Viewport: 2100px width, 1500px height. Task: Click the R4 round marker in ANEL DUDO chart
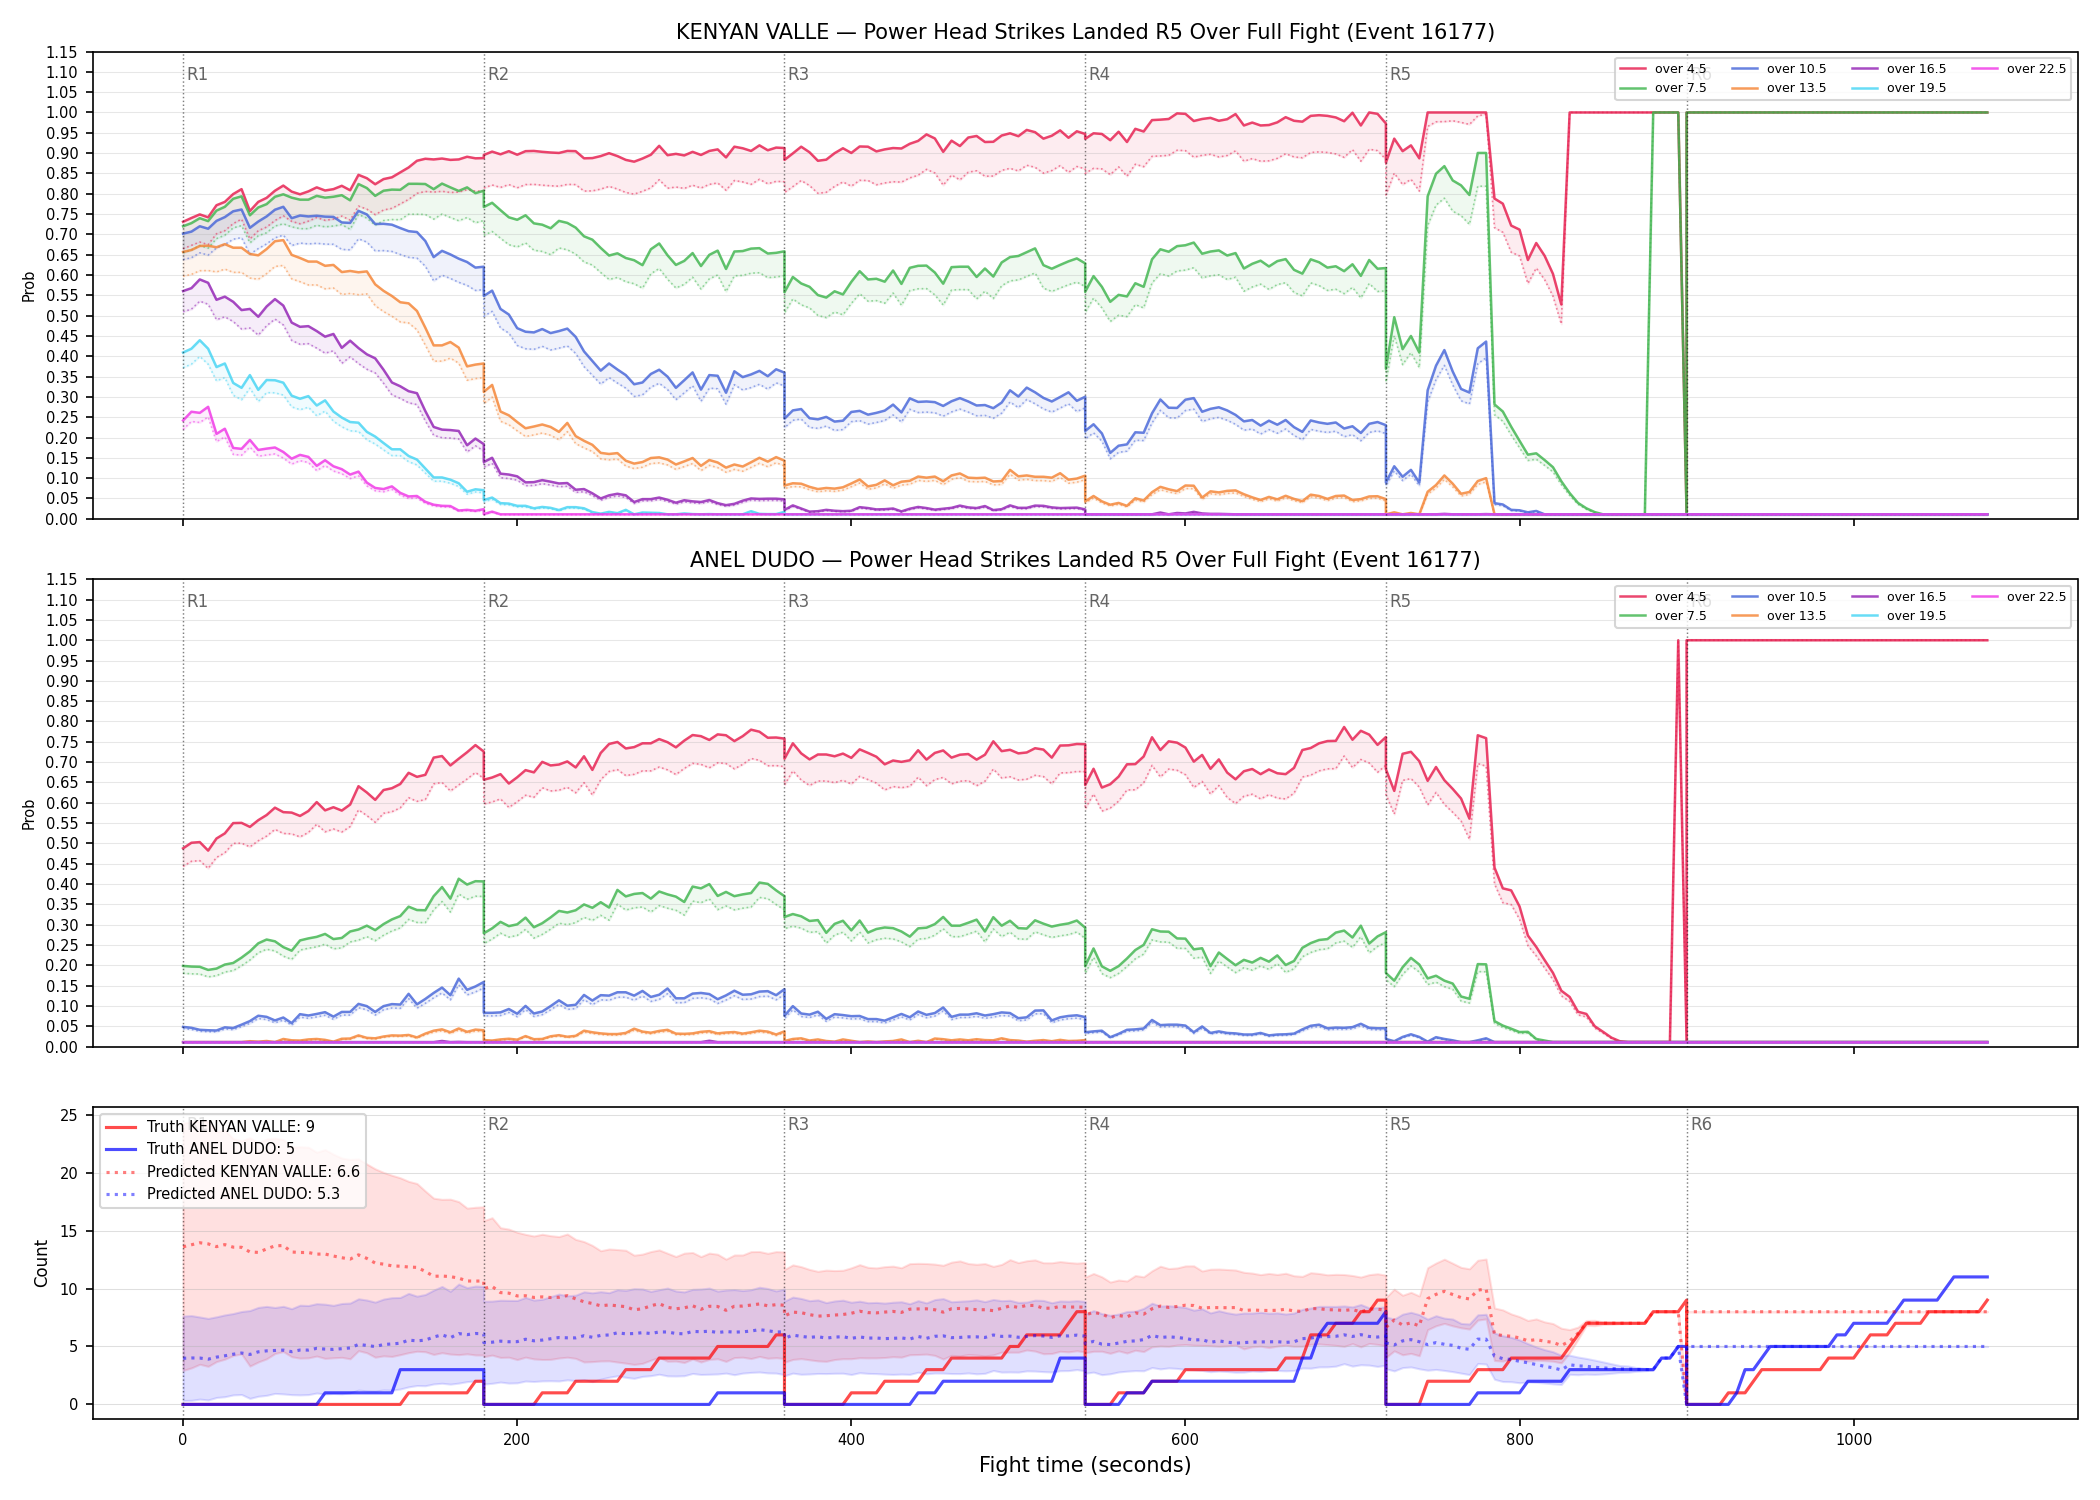(x=1099, y=601)
